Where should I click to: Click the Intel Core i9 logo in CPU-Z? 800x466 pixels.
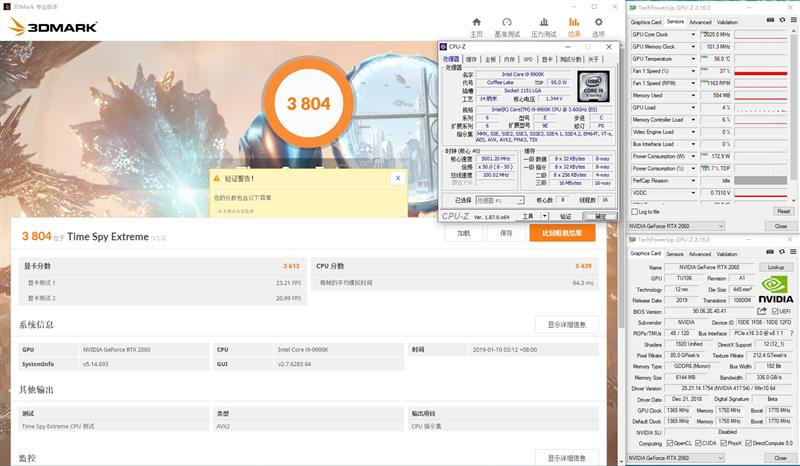pos(593,86)
